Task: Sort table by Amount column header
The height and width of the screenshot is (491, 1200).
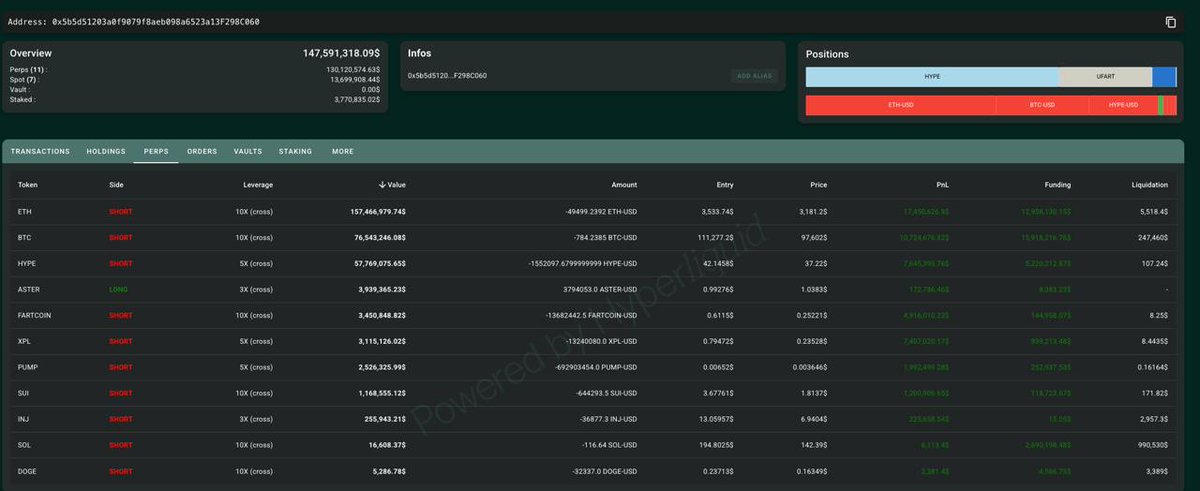Action: click(624, 185)
